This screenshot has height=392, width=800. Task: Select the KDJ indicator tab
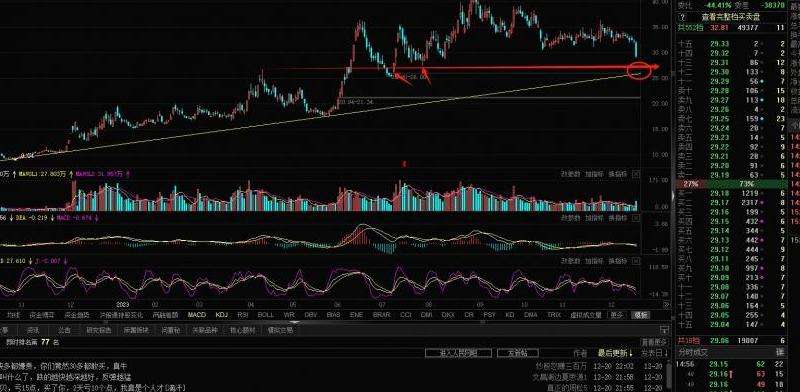pyautogui.click(x=221, y=315)
